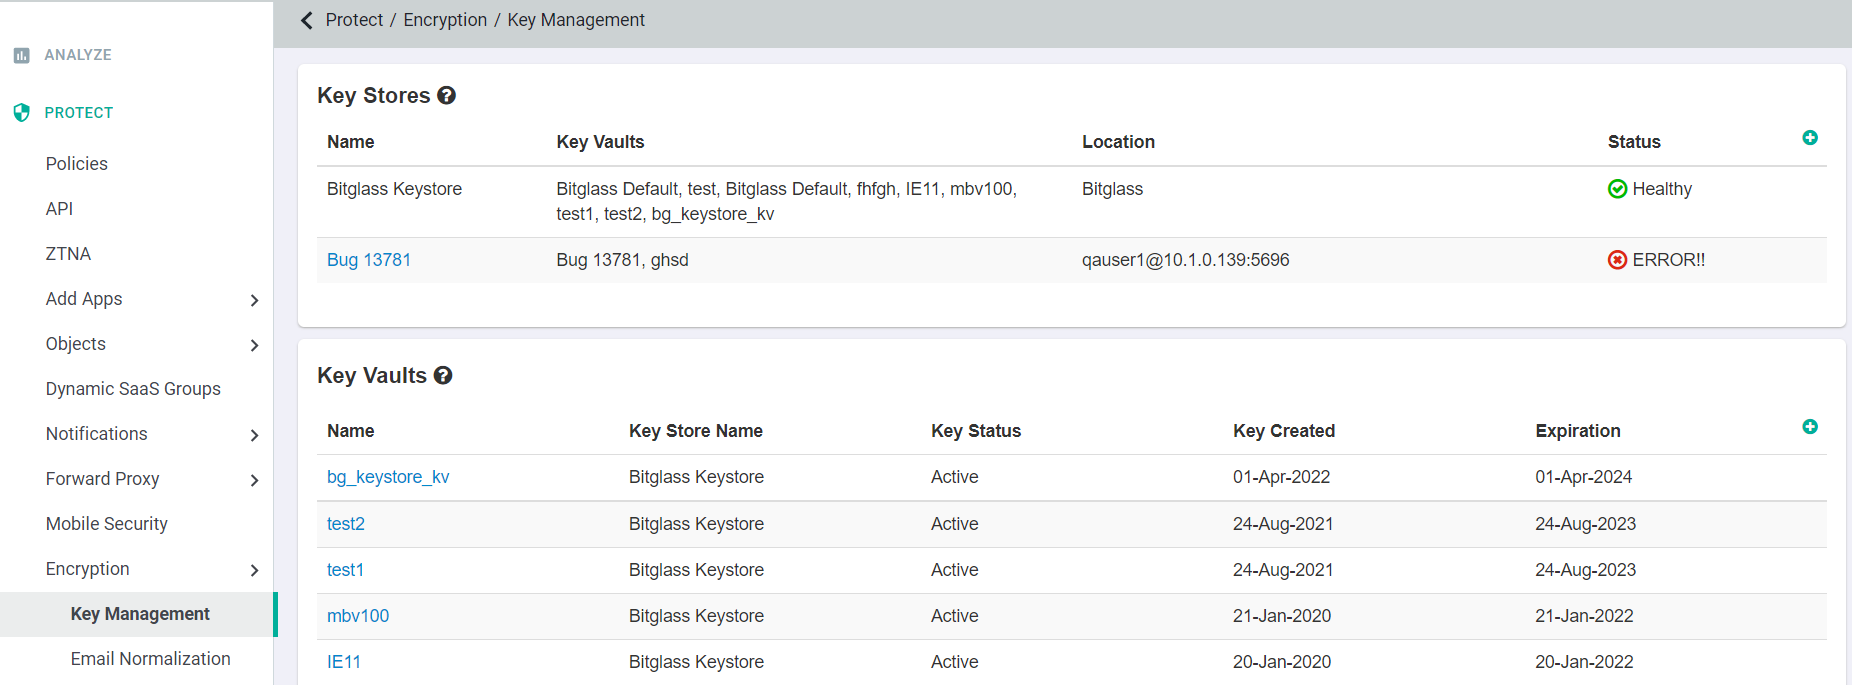This screenshot has width=1852, height=685.
Task: Open Policies in the sidebar
Action: [76, 164]
